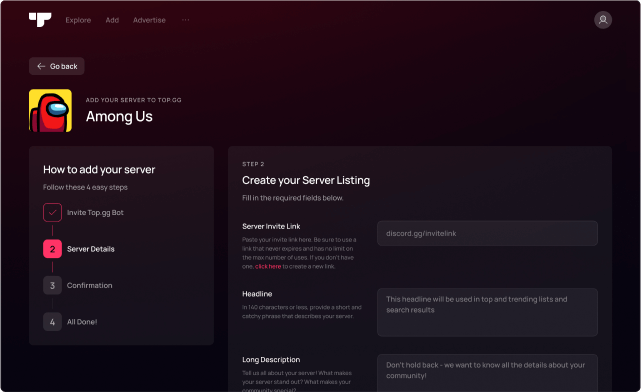This screenshot has height=392, width=641.
Task: Click the Top.gg logo icon
Action: coord(40,20)
